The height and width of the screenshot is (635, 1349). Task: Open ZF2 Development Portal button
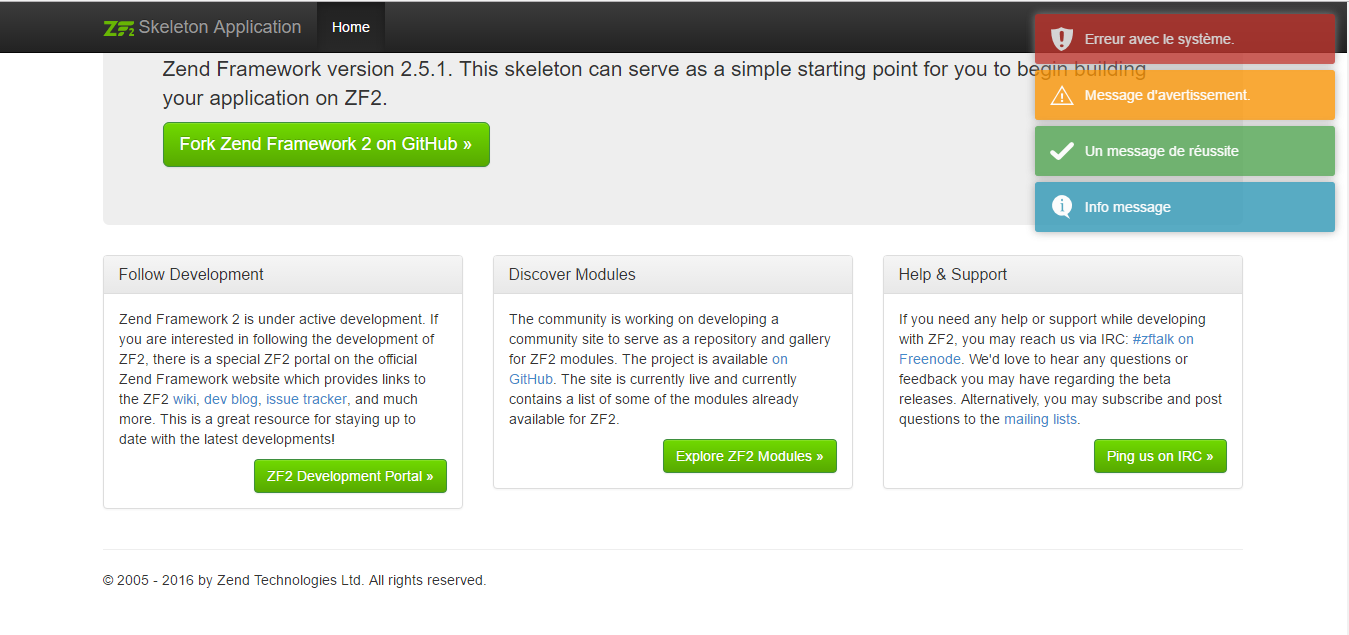click(x=350, y=476)
